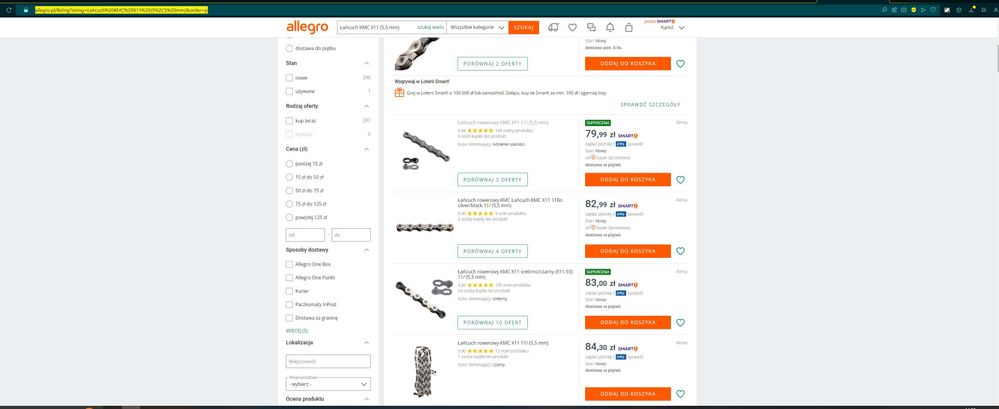
Task: Open favorites heart icon in header
Action: coord(572,27)
